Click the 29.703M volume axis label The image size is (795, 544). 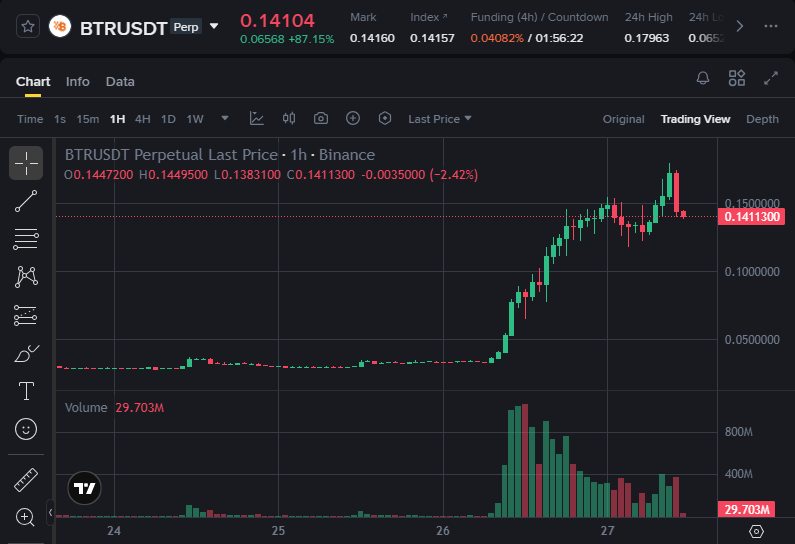point(747,510)
